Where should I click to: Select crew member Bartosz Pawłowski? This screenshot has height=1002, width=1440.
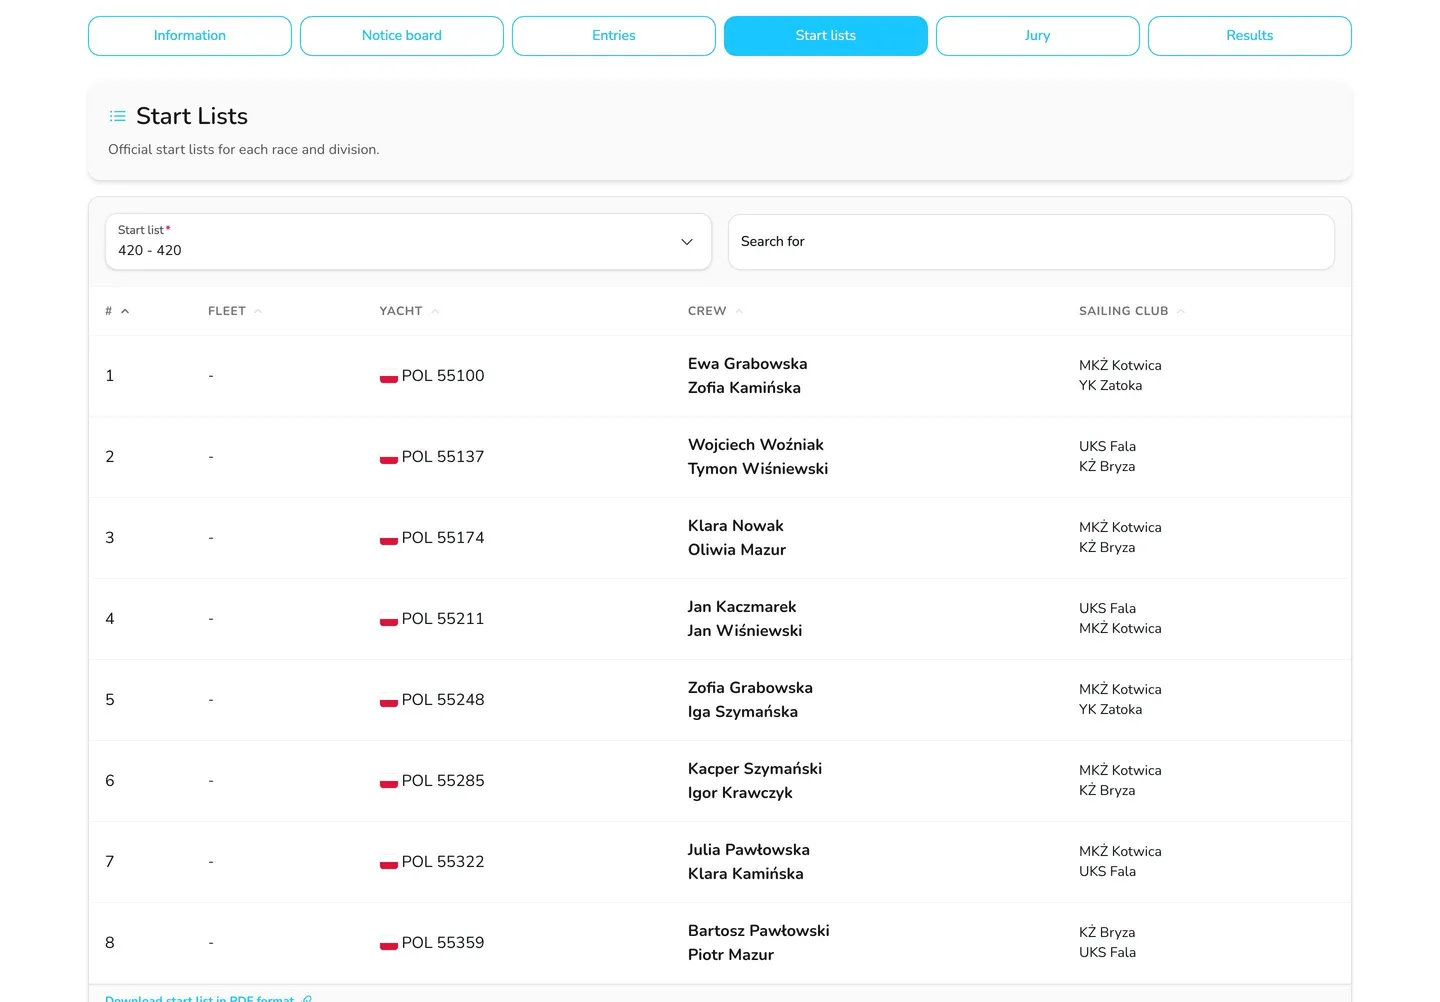coord(759,931)
